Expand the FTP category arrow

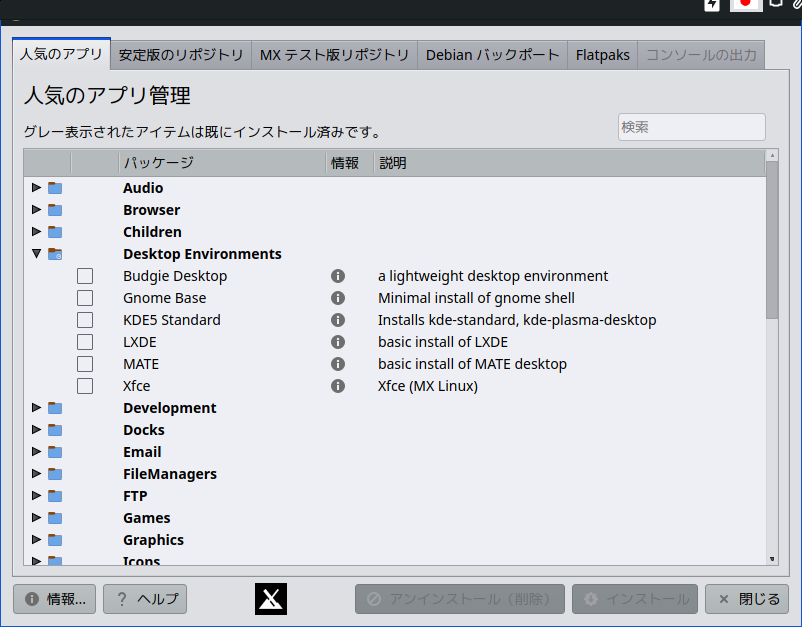pos(36,496)
